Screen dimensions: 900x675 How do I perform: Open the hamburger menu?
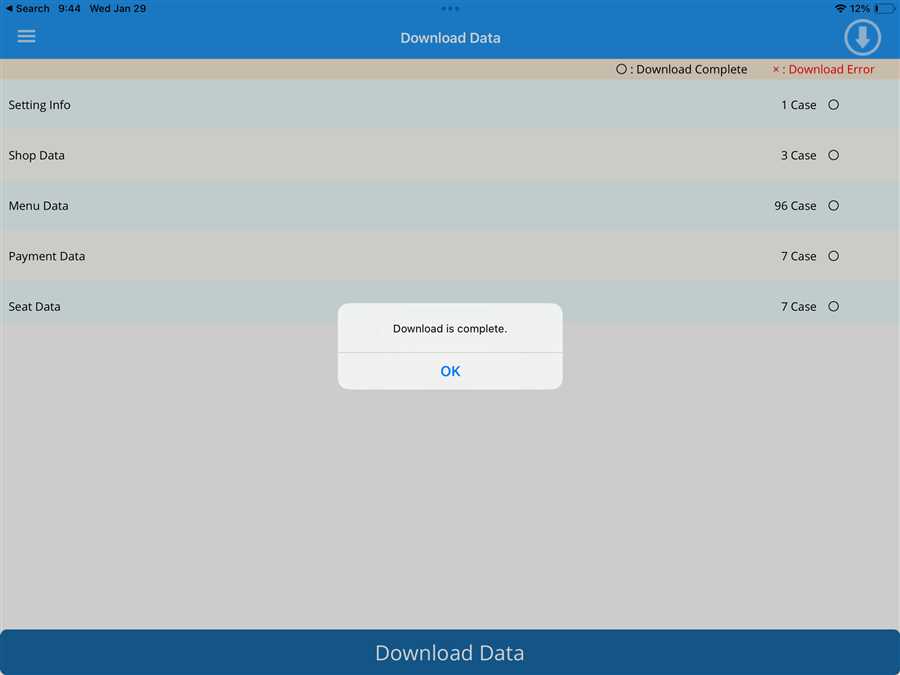pyautogui.click(x=26, y=36)
